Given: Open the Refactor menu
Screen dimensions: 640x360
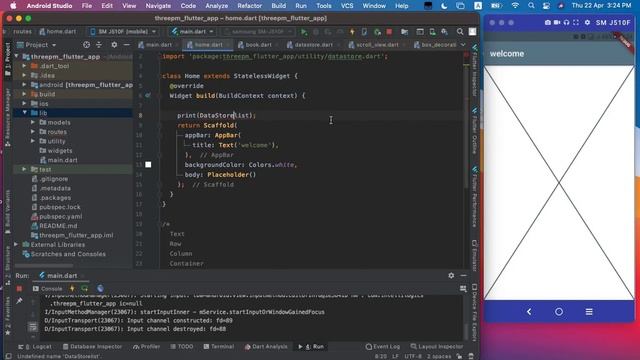Looking at the screenshot, I should pyautogui.click(x=249, y=6).
